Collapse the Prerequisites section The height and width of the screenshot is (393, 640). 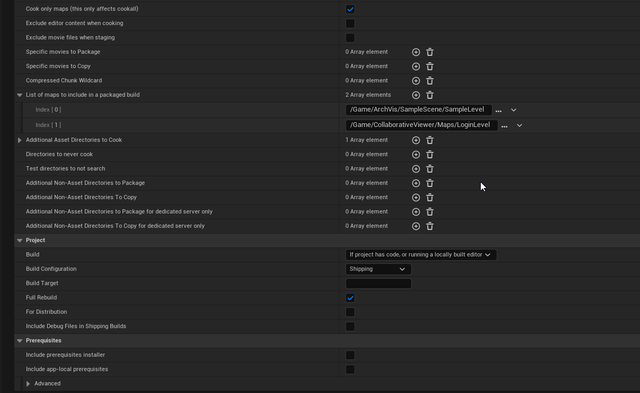[x=20, y=340]
